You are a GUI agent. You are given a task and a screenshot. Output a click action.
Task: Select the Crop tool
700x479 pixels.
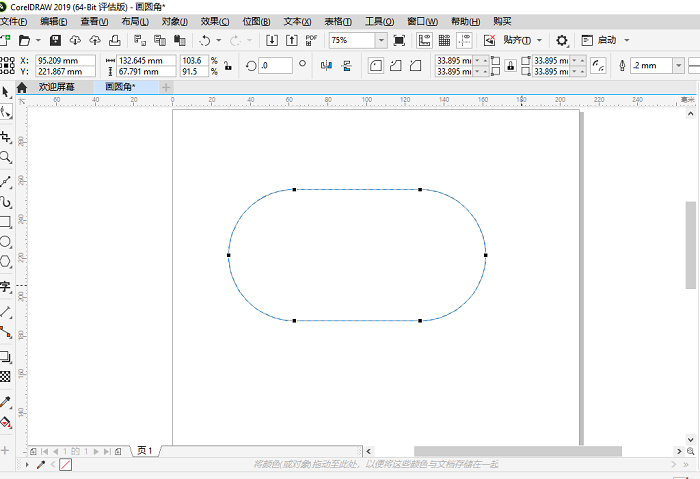click(6, 137)
